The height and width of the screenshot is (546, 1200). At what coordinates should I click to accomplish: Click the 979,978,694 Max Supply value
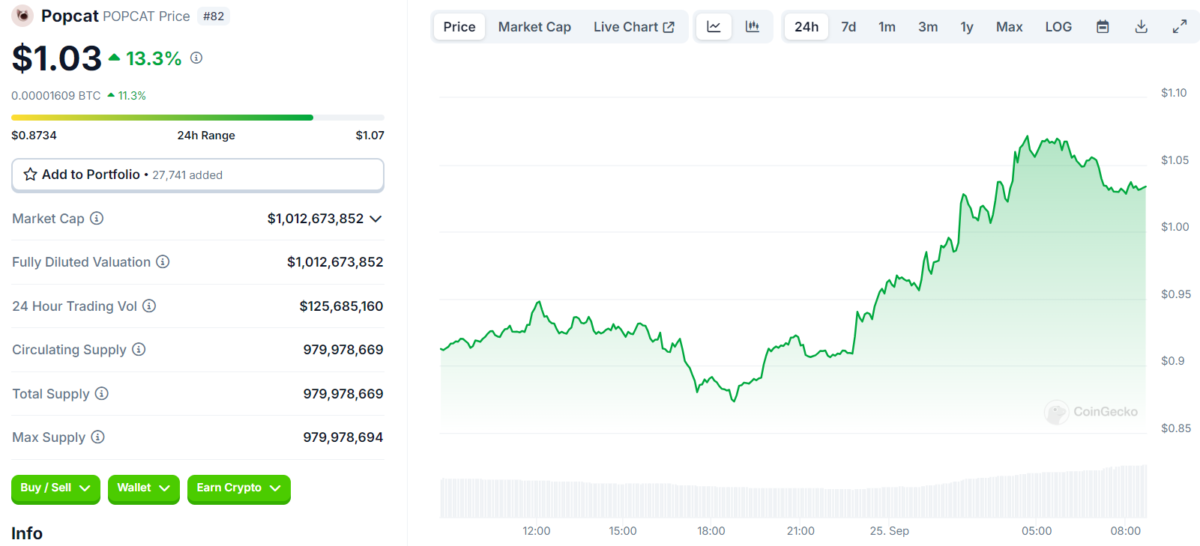[343, 437]
